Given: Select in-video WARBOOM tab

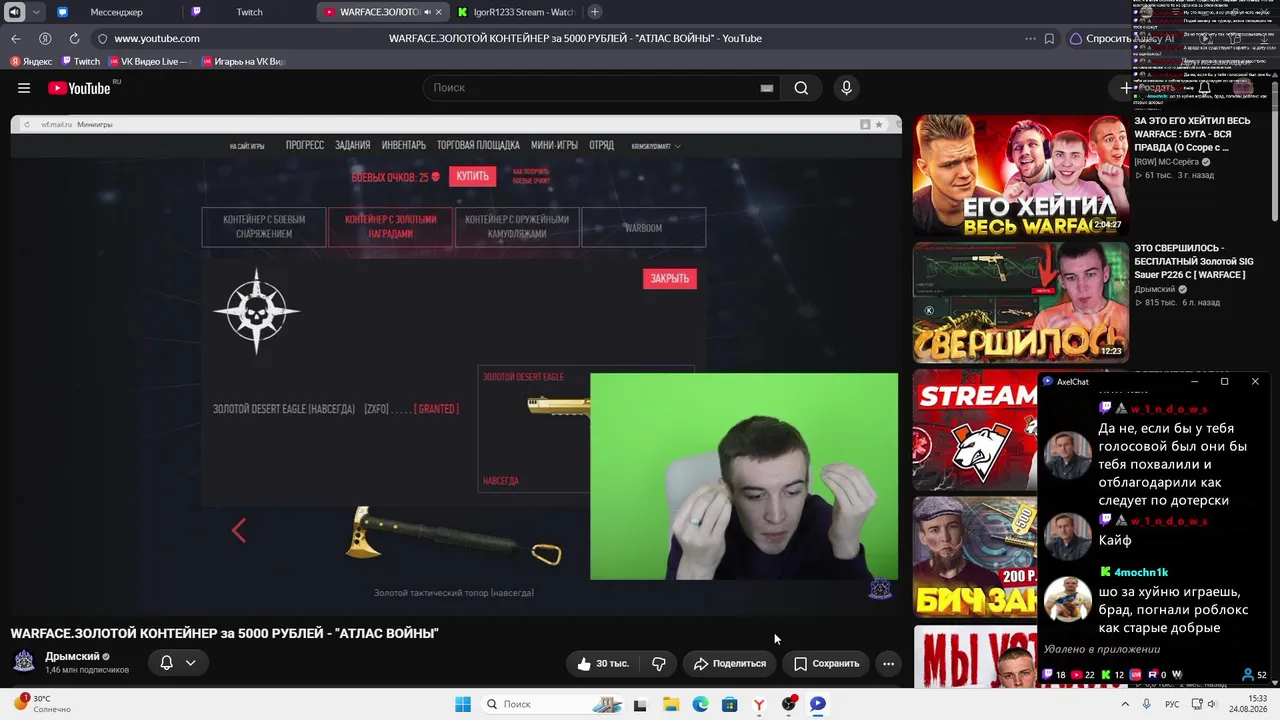Looking at the screenshot, I should (x=643, y=227).
